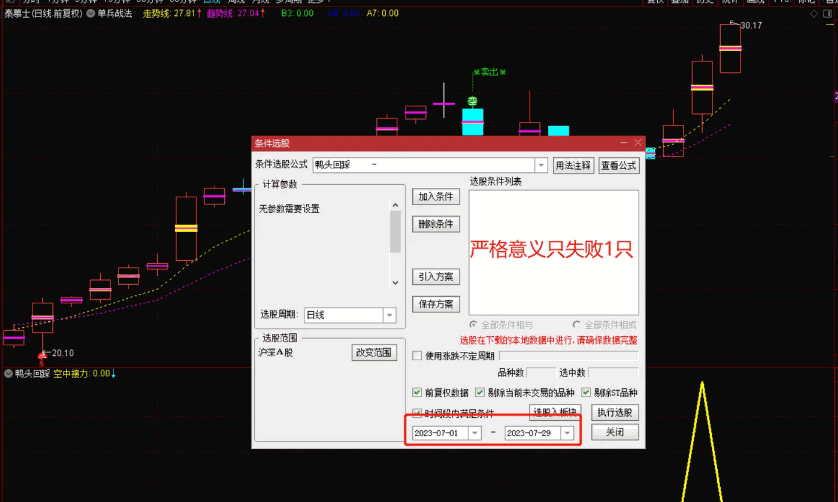Click the cyan candlestick below the 卖出 marker
Image resolution: width=838 pixels, height=502 pixels.
coord(472,121)
